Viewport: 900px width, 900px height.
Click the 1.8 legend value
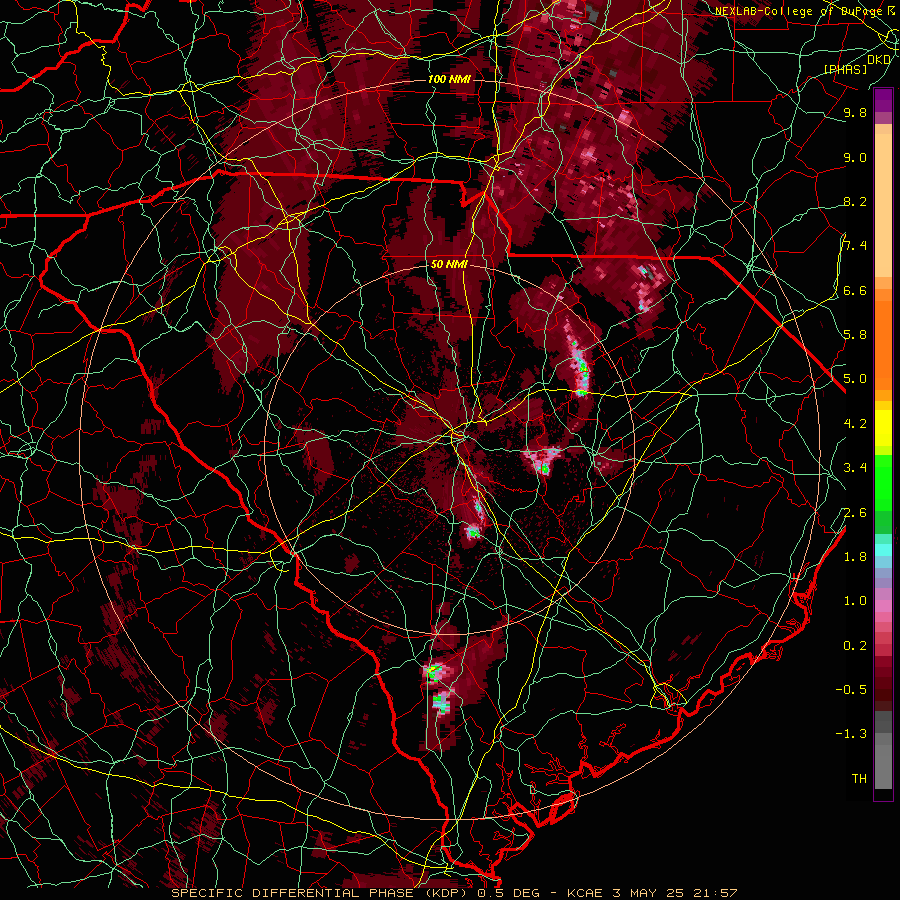855,557
